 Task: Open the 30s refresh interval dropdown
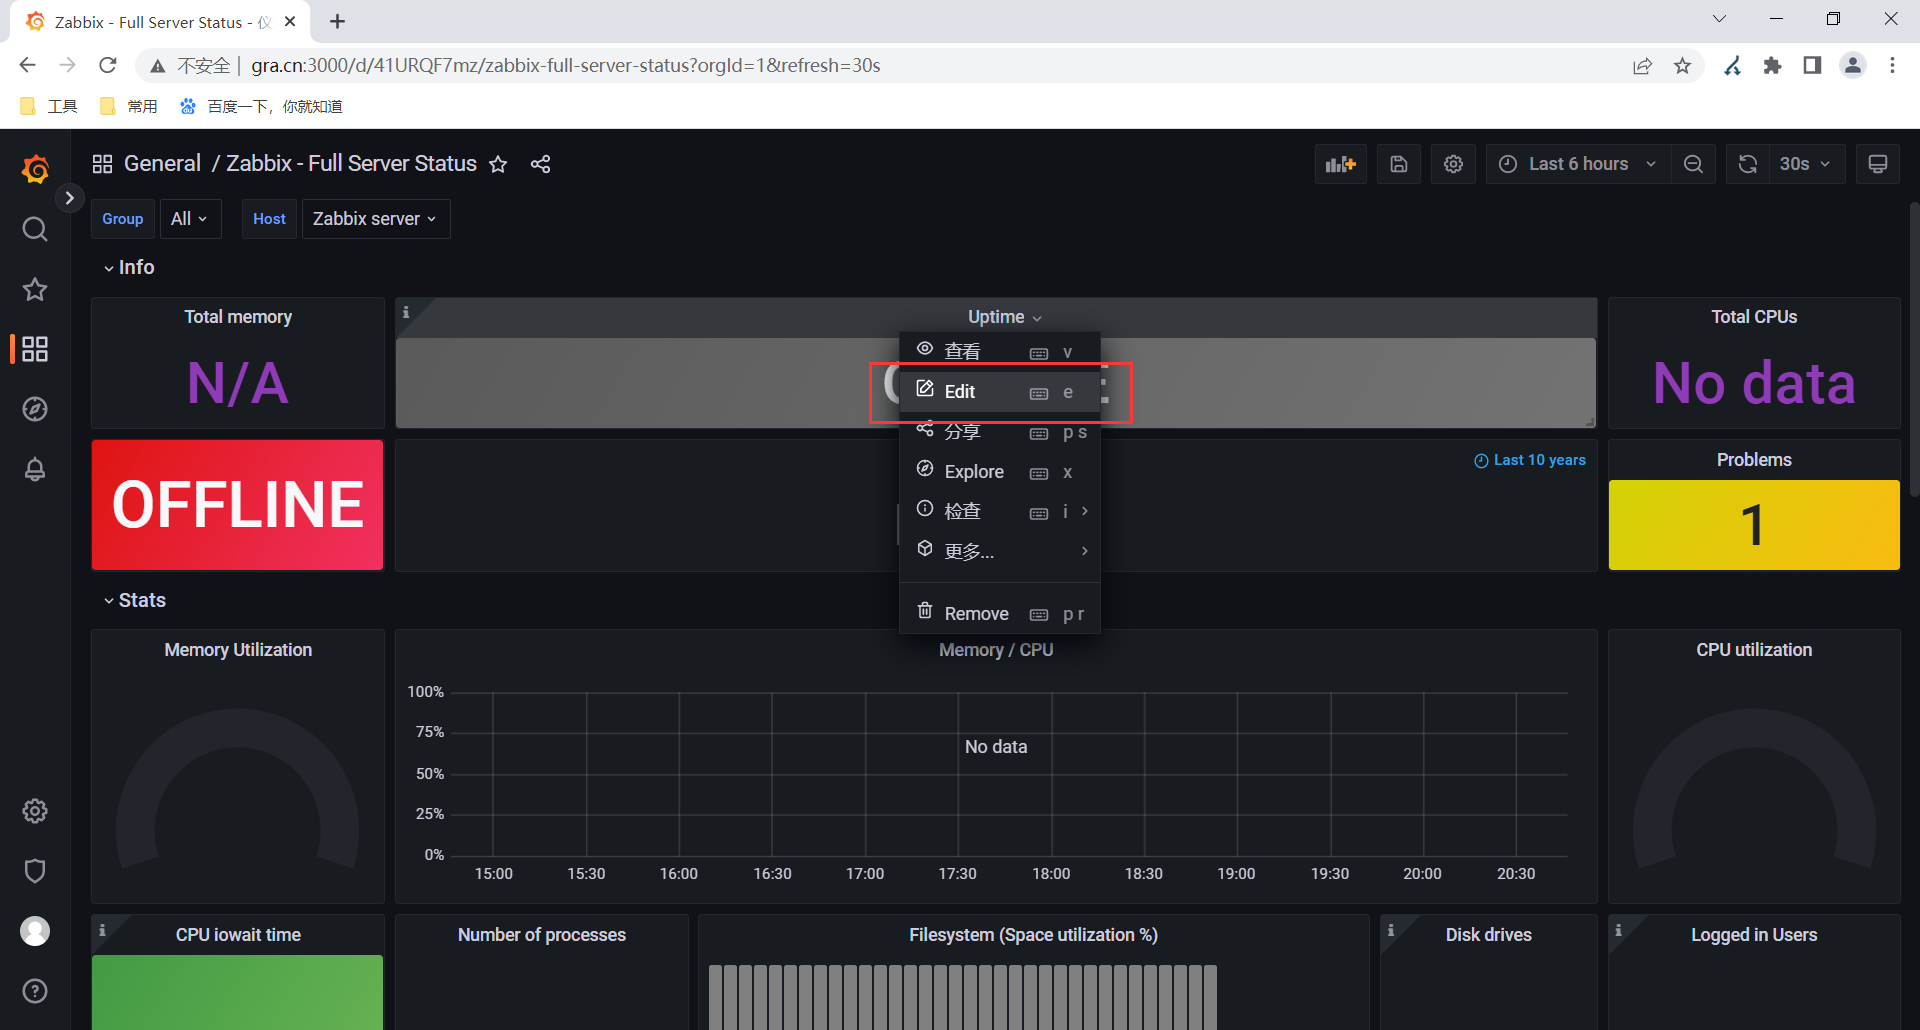point(1805,164)
